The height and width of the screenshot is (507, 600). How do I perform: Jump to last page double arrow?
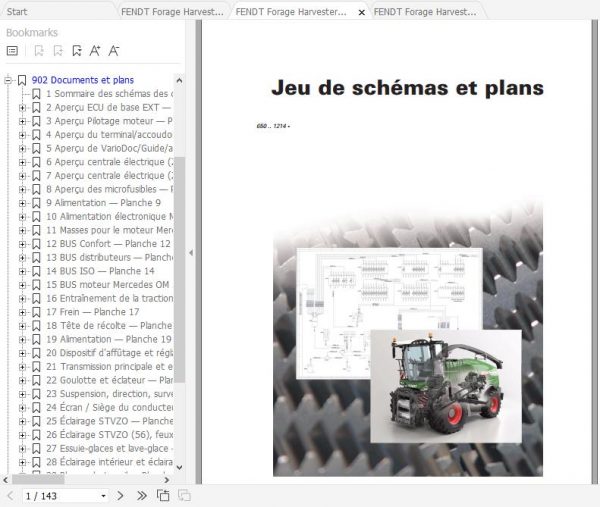pyautogui.click(x=142, y=496)
